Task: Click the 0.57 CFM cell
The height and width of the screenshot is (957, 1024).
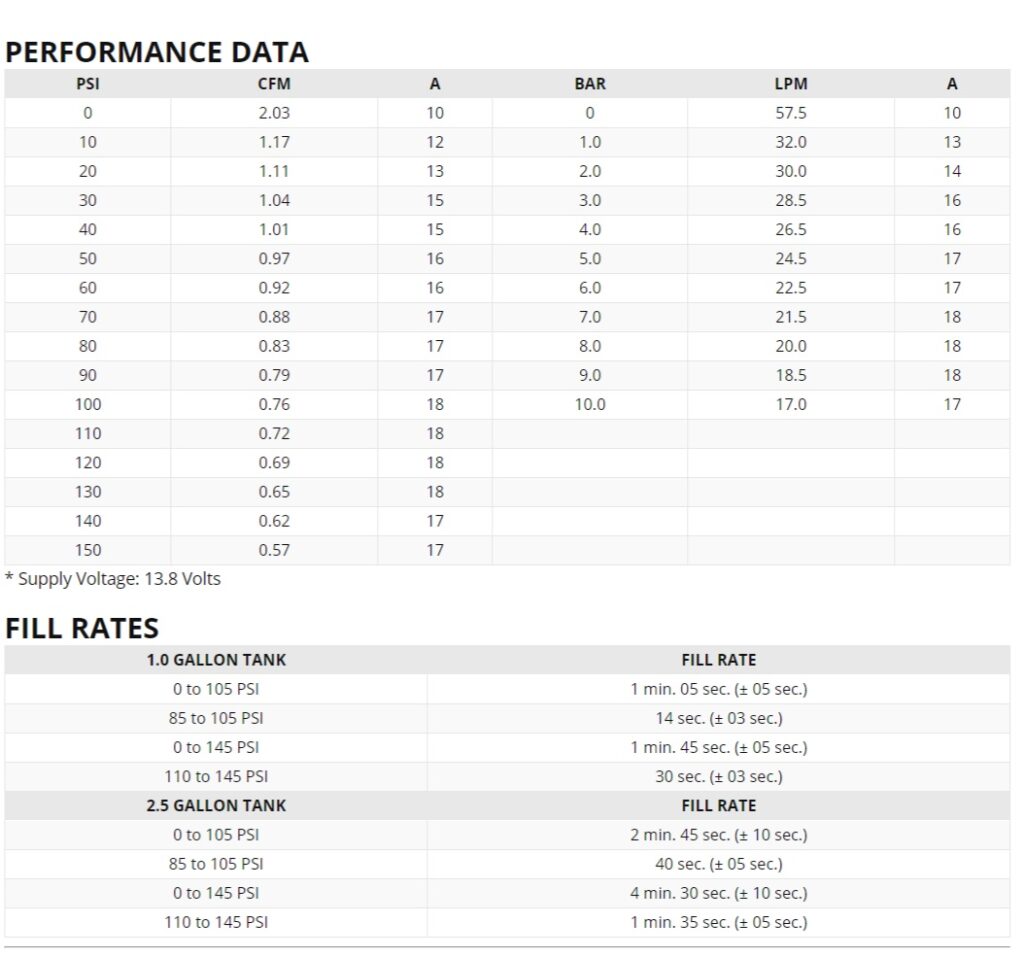Action: [274, 550]
